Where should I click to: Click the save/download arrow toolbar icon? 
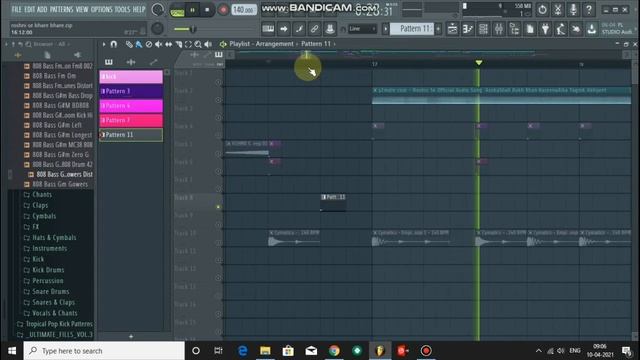click(x=591, y=29)
